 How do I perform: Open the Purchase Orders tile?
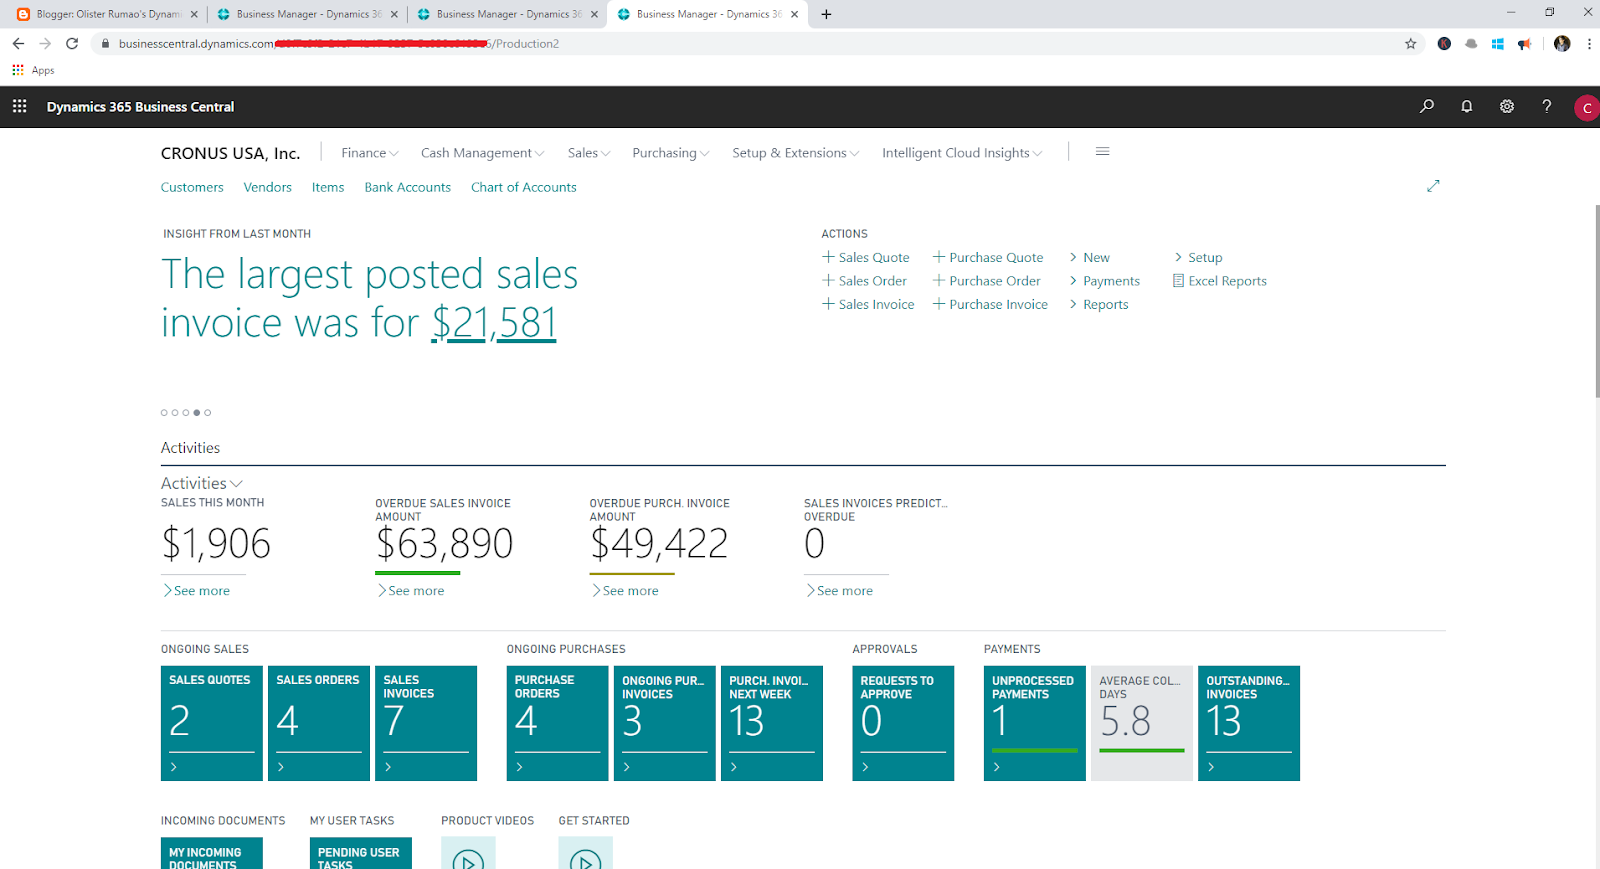pos(558,723)
